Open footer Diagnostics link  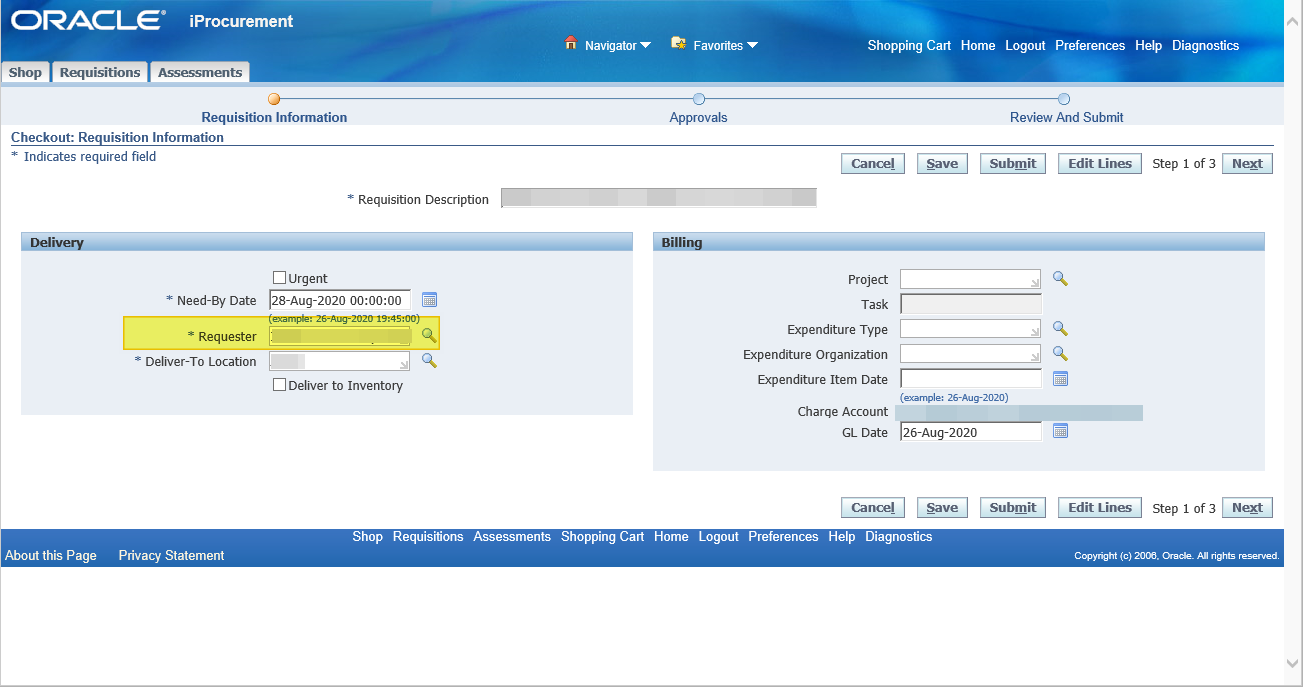(898, 537)
